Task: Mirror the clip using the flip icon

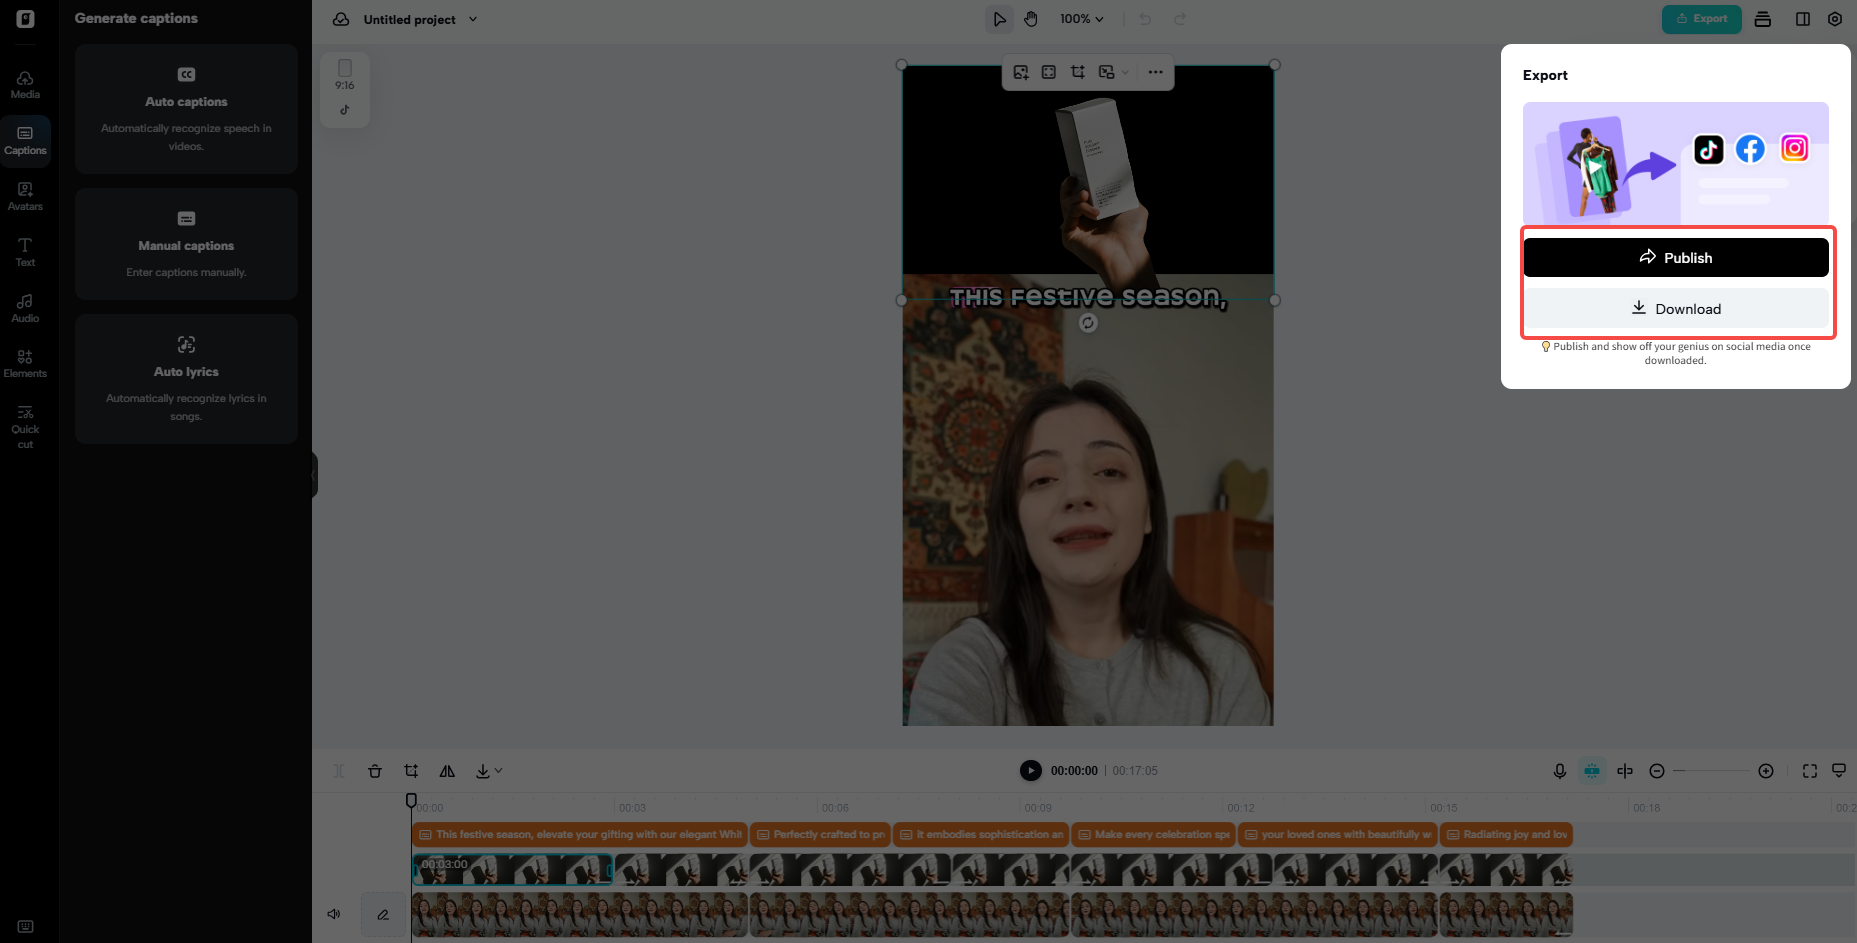Action: coord(447,771)
